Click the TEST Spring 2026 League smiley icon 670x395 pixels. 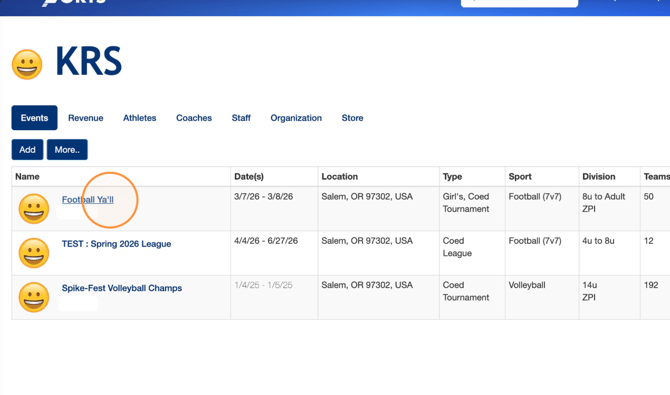coord(34,253)
